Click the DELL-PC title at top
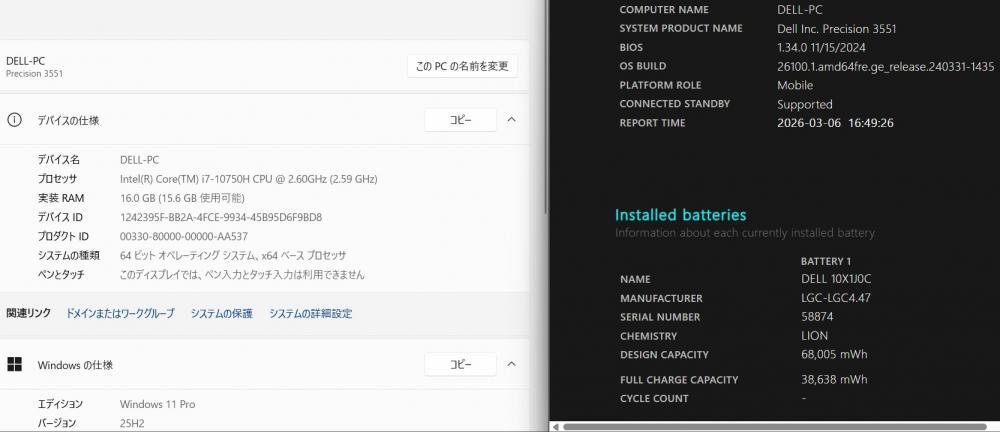1000x432 pixels. coord(26,61)
